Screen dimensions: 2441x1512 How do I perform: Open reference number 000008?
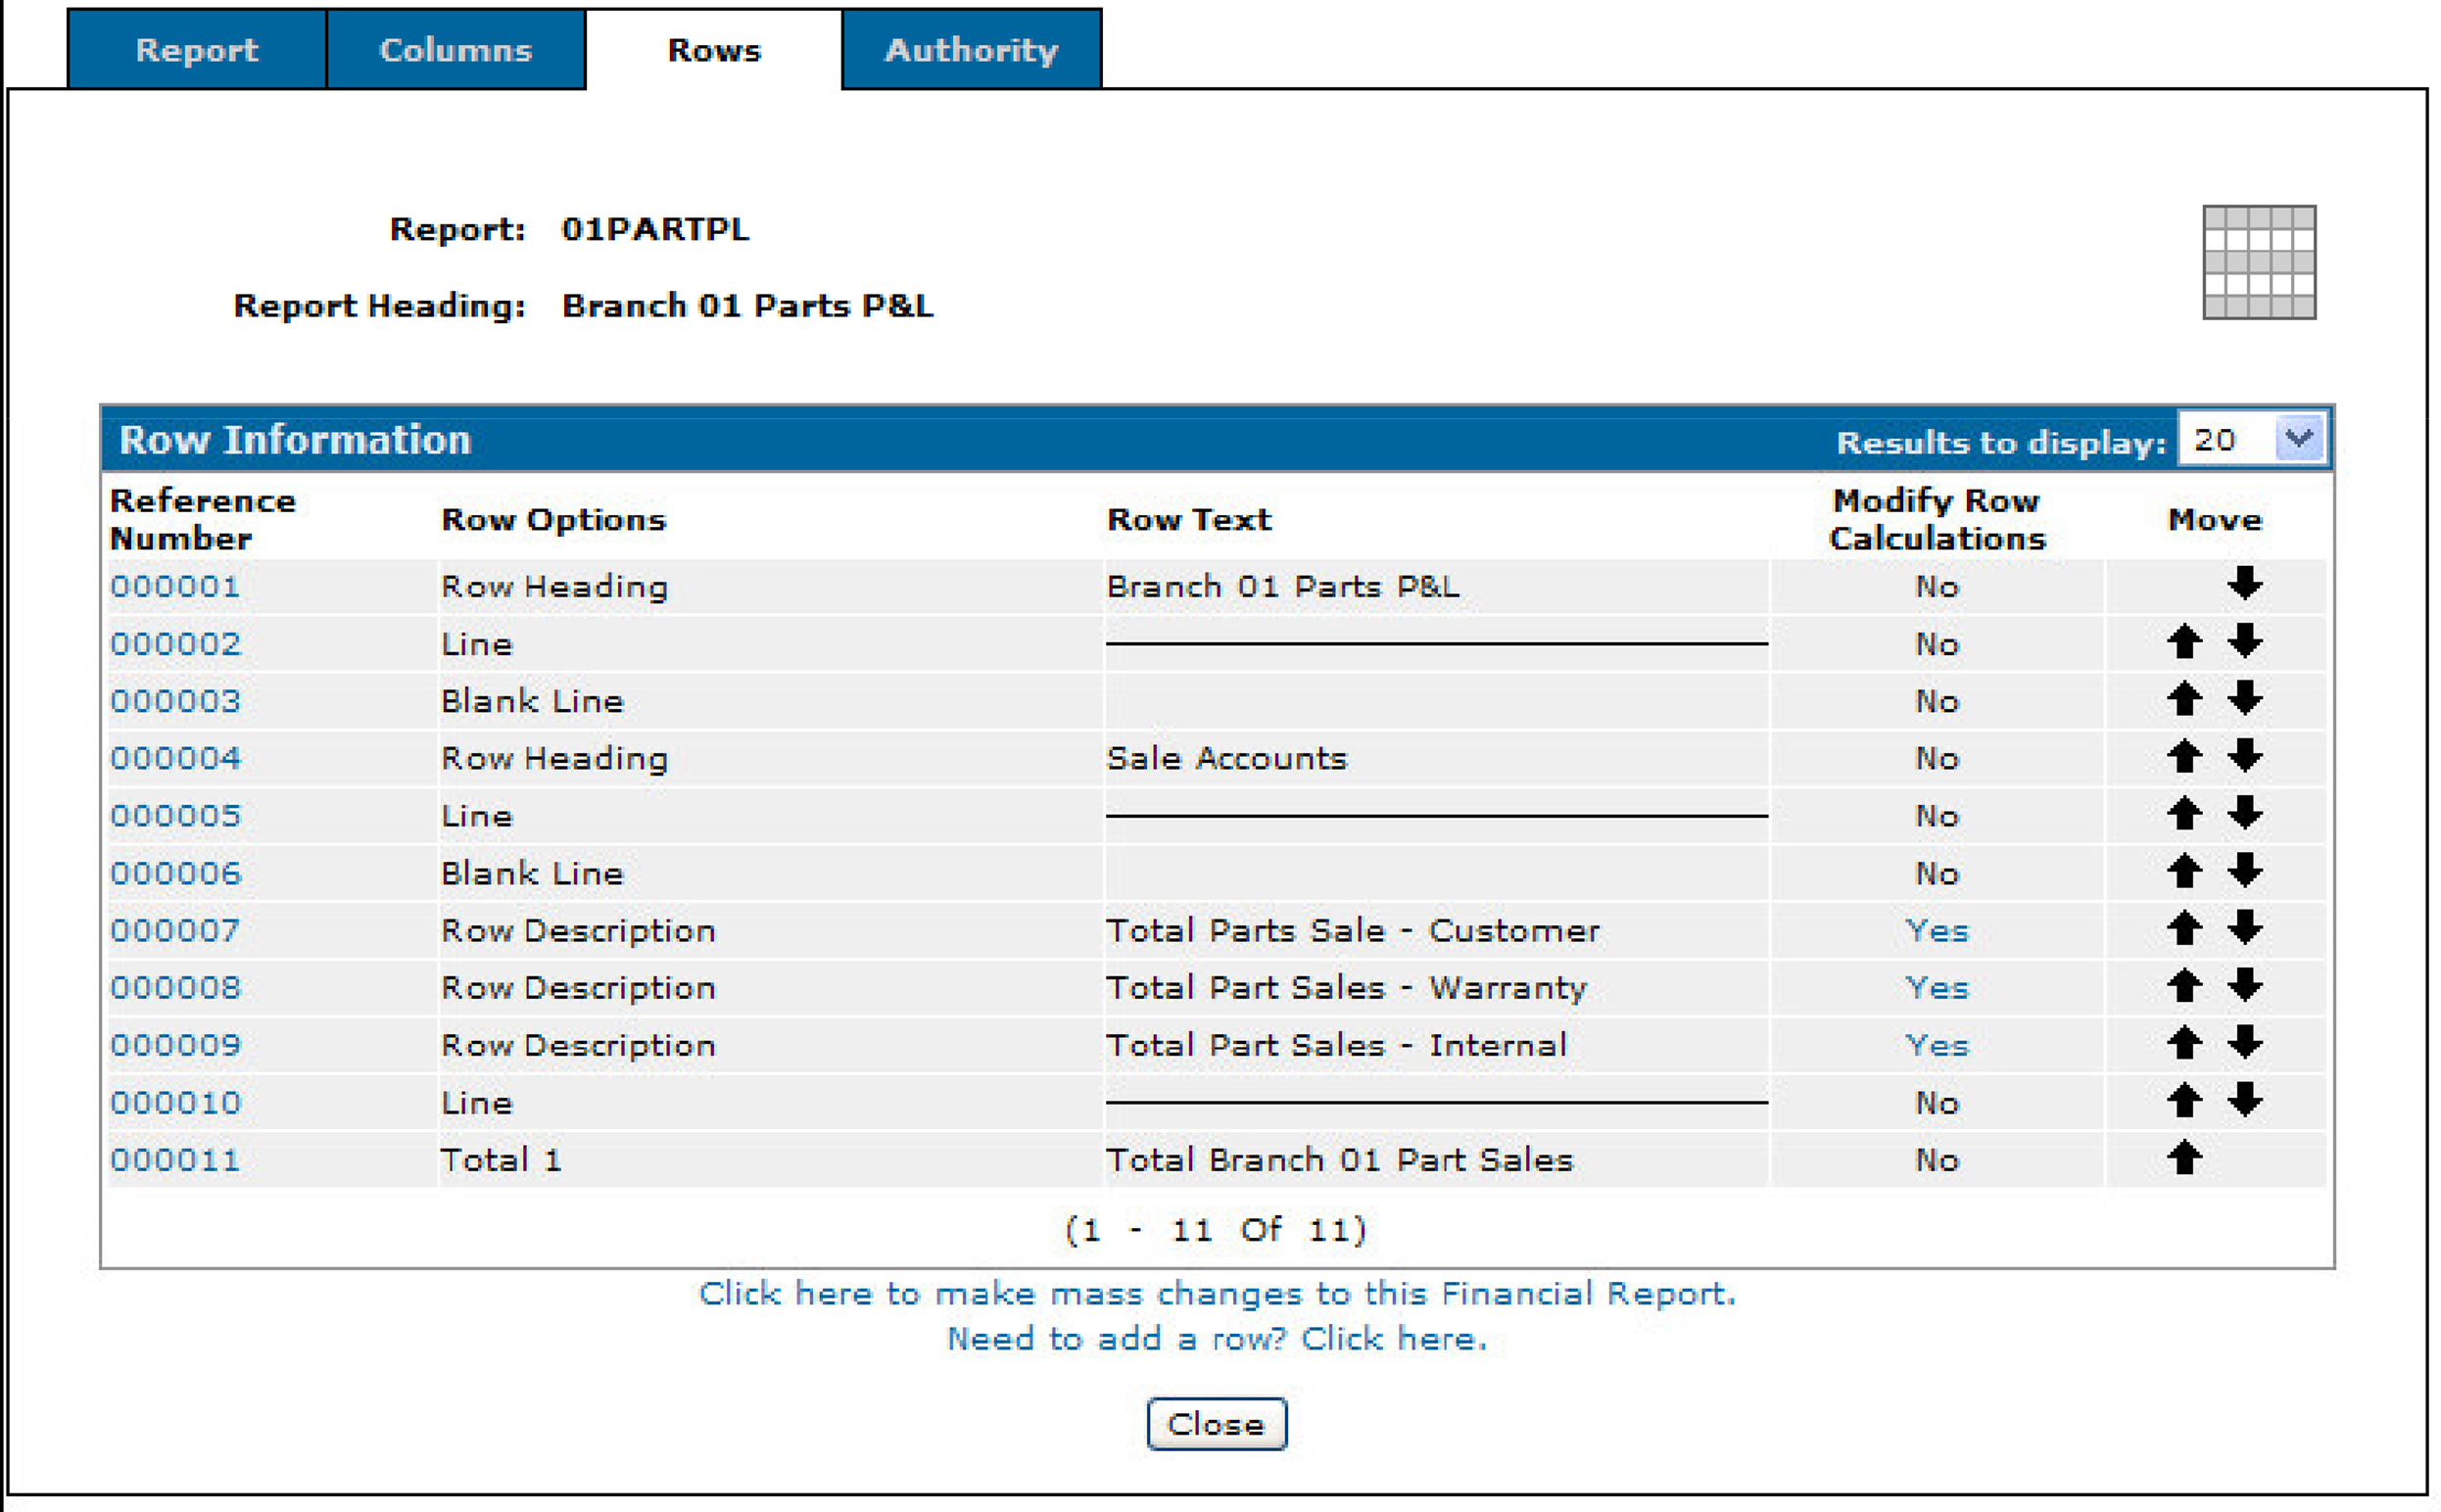coord(175,988)
